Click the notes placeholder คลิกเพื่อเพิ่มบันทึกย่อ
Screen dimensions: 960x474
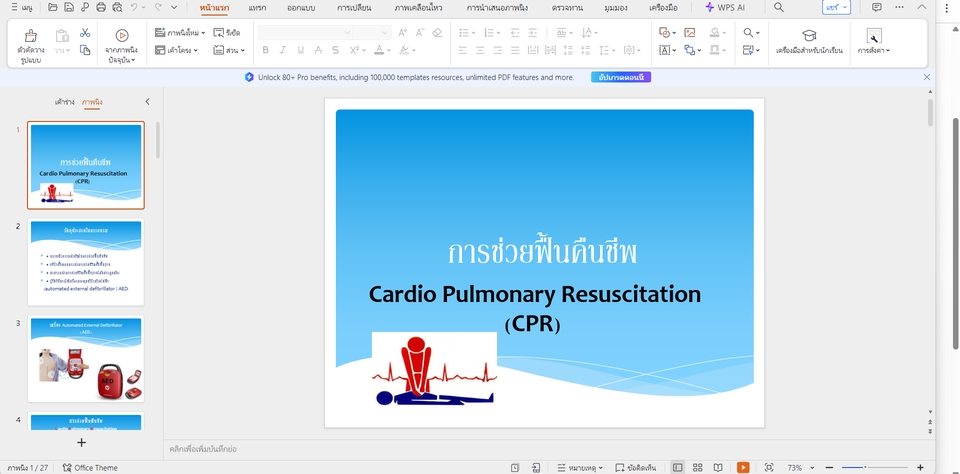[x=203, y=449]
